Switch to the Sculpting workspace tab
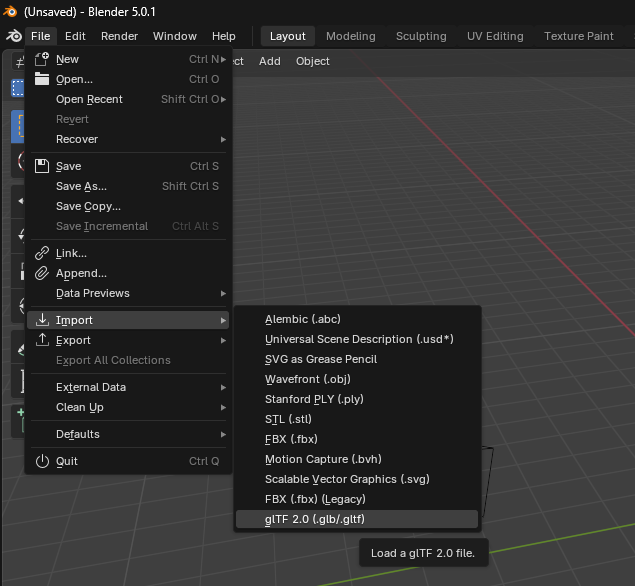This screenshot has width=635, height=586. [421, 36]
